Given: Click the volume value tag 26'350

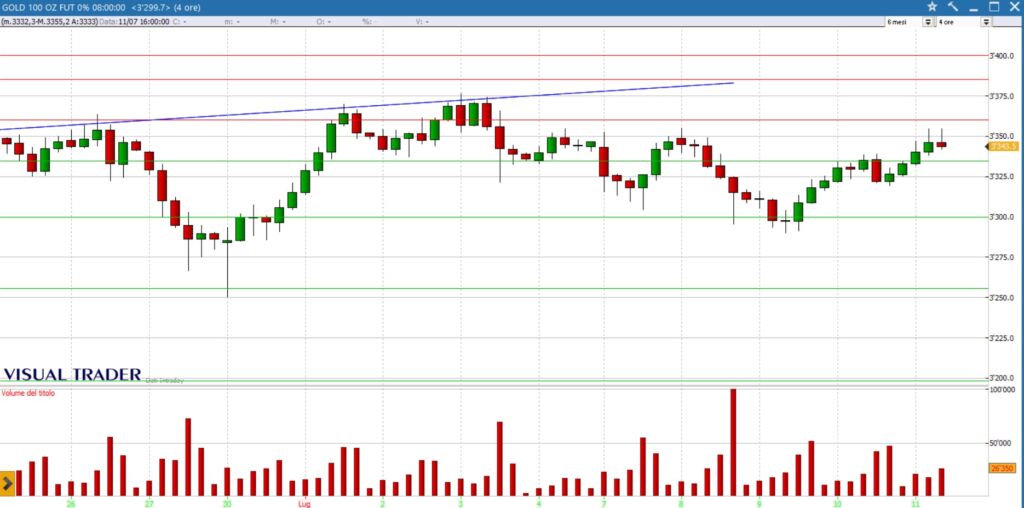Looking at the screenshot, I should (1004, 468).
